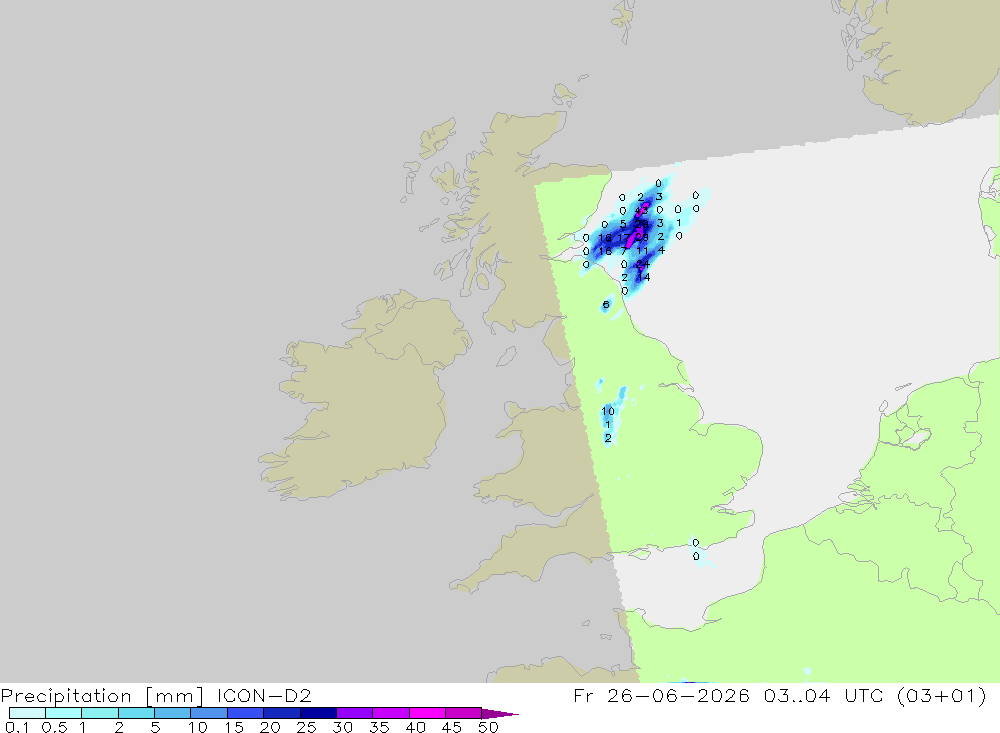1000x733 pixels.
Task: Click the '24' precipitation value on the map
Action: [643, 264]
